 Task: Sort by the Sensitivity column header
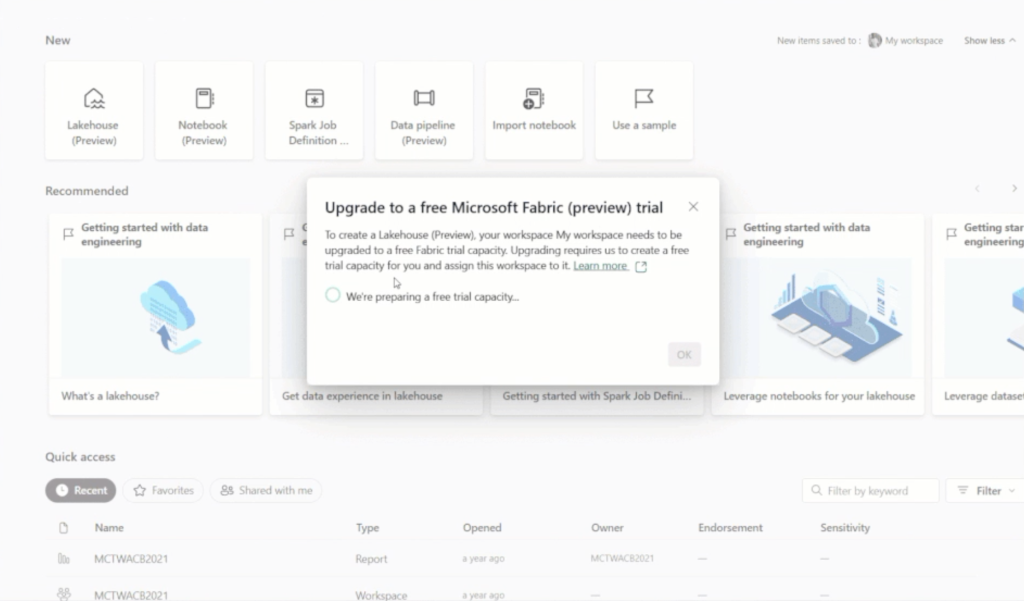coord(845,528)
